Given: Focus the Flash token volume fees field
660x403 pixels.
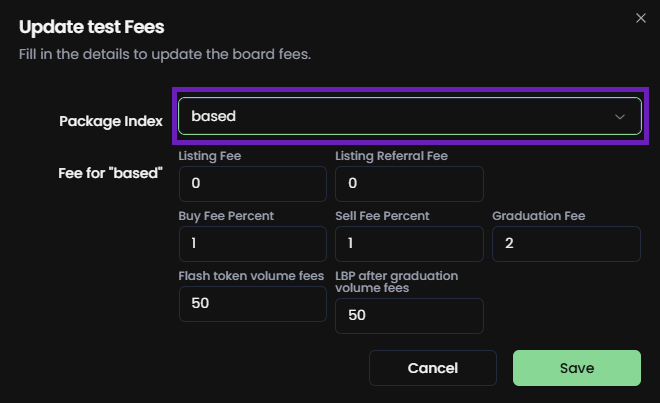Looking at the screenshot, I should coord(253,304).
